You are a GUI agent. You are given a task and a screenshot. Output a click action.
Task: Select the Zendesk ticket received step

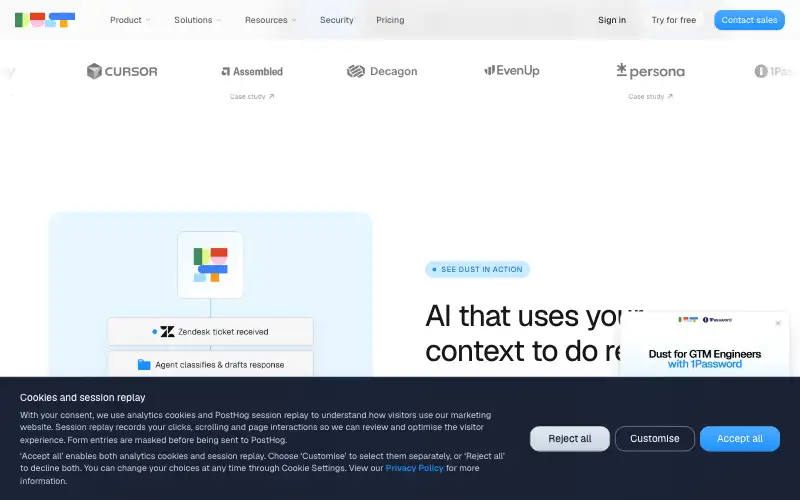211,332
